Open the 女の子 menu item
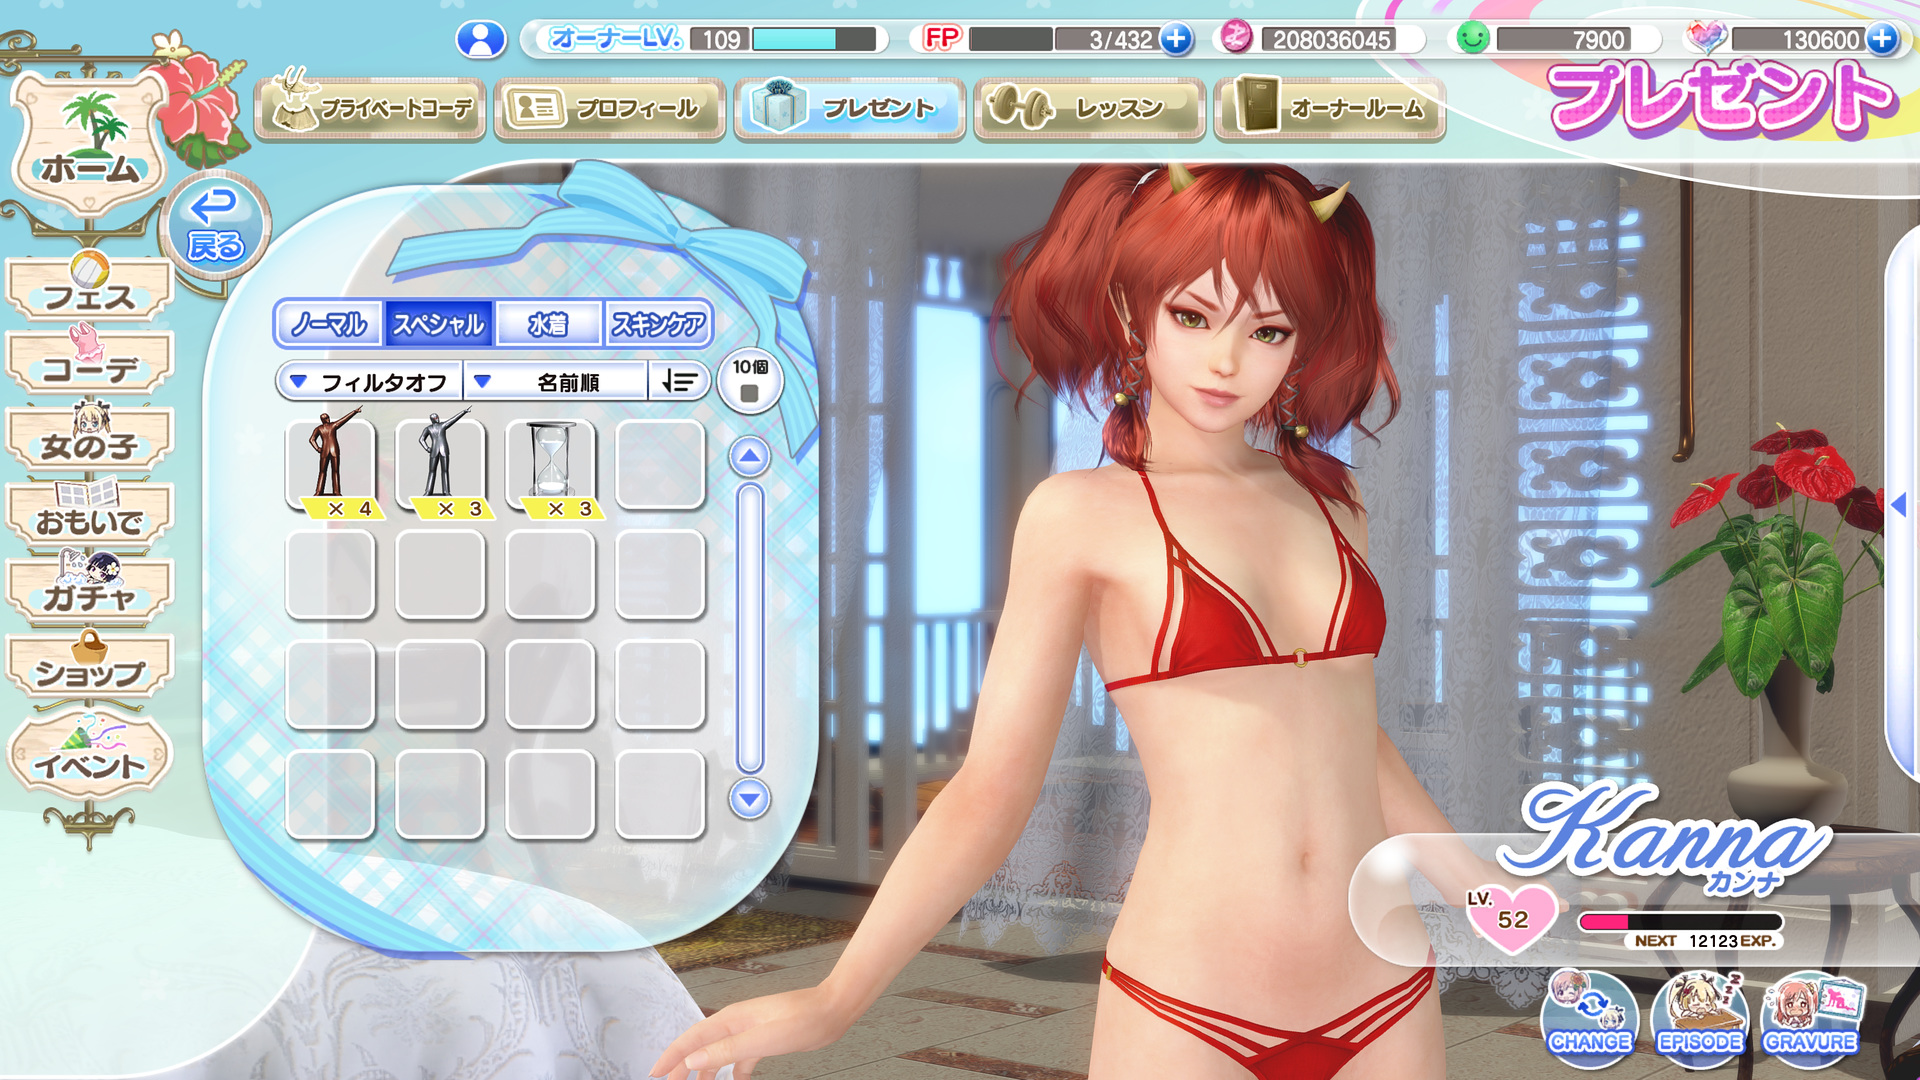Screen dimensions: 1920x1080 click(x=89, y=438)
